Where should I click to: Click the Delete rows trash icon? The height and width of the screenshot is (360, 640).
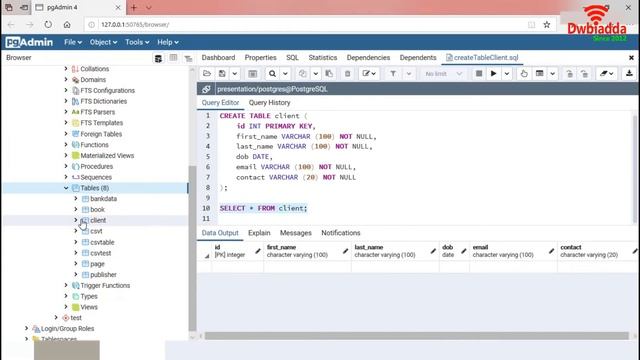[347, 73]
